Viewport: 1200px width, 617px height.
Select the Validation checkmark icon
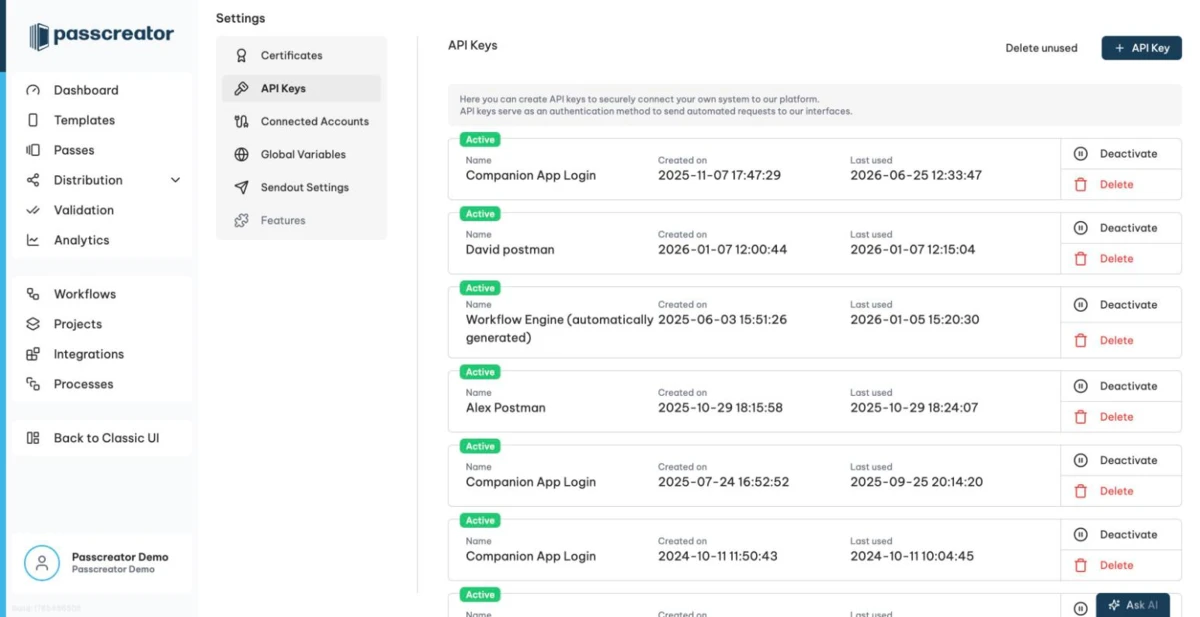pos(33,210)
